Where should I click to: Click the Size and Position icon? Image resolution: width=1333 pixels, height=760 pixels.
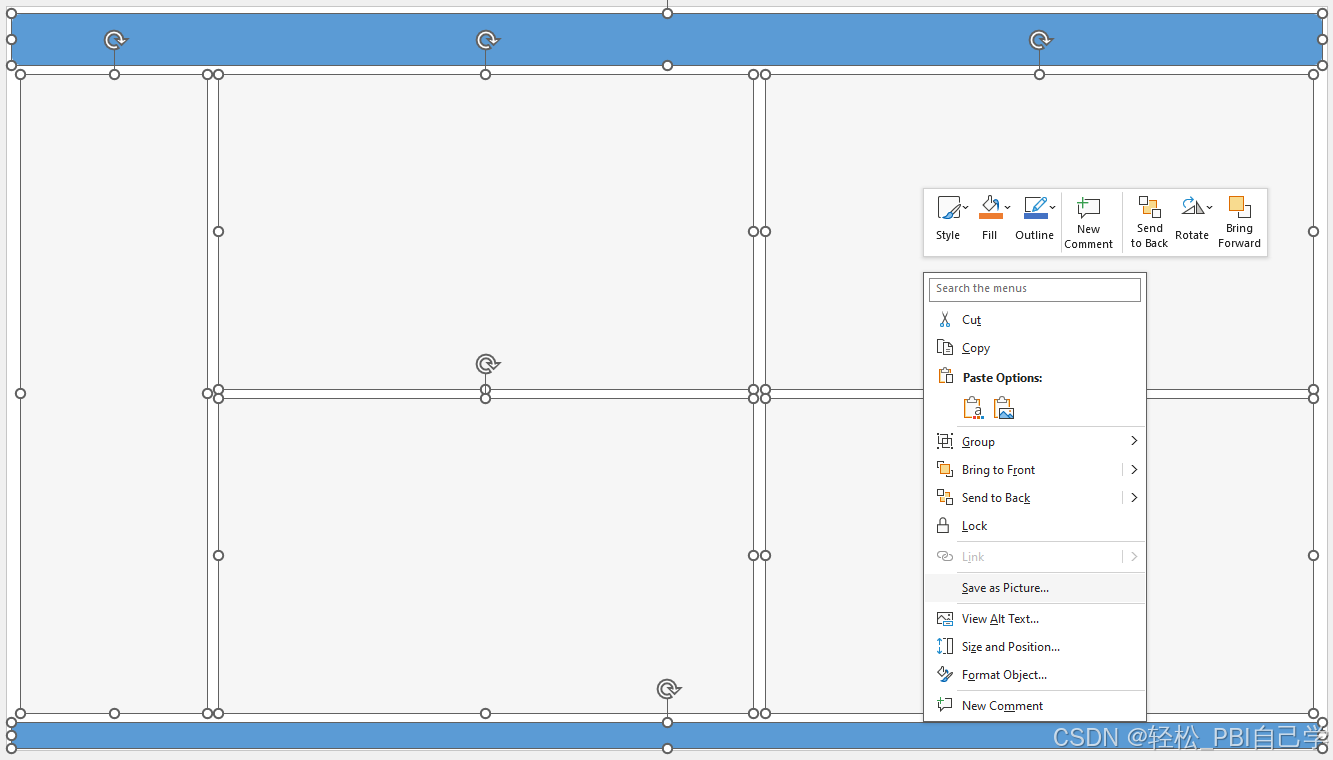click(944, 647)
